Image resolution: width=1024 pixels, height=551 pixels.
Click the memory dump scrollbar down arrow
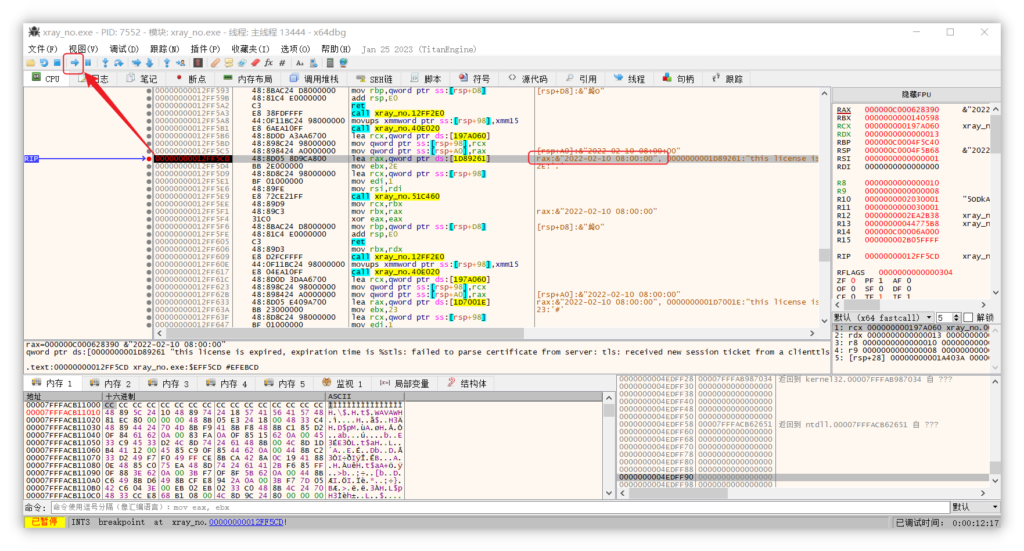click(x=608, y=494)
